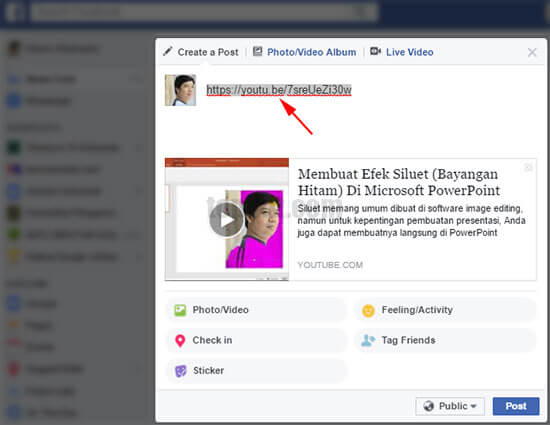Click the yellow smiley Feeling icon
This screenshot has width=550, height=425.
click(368, 311)
